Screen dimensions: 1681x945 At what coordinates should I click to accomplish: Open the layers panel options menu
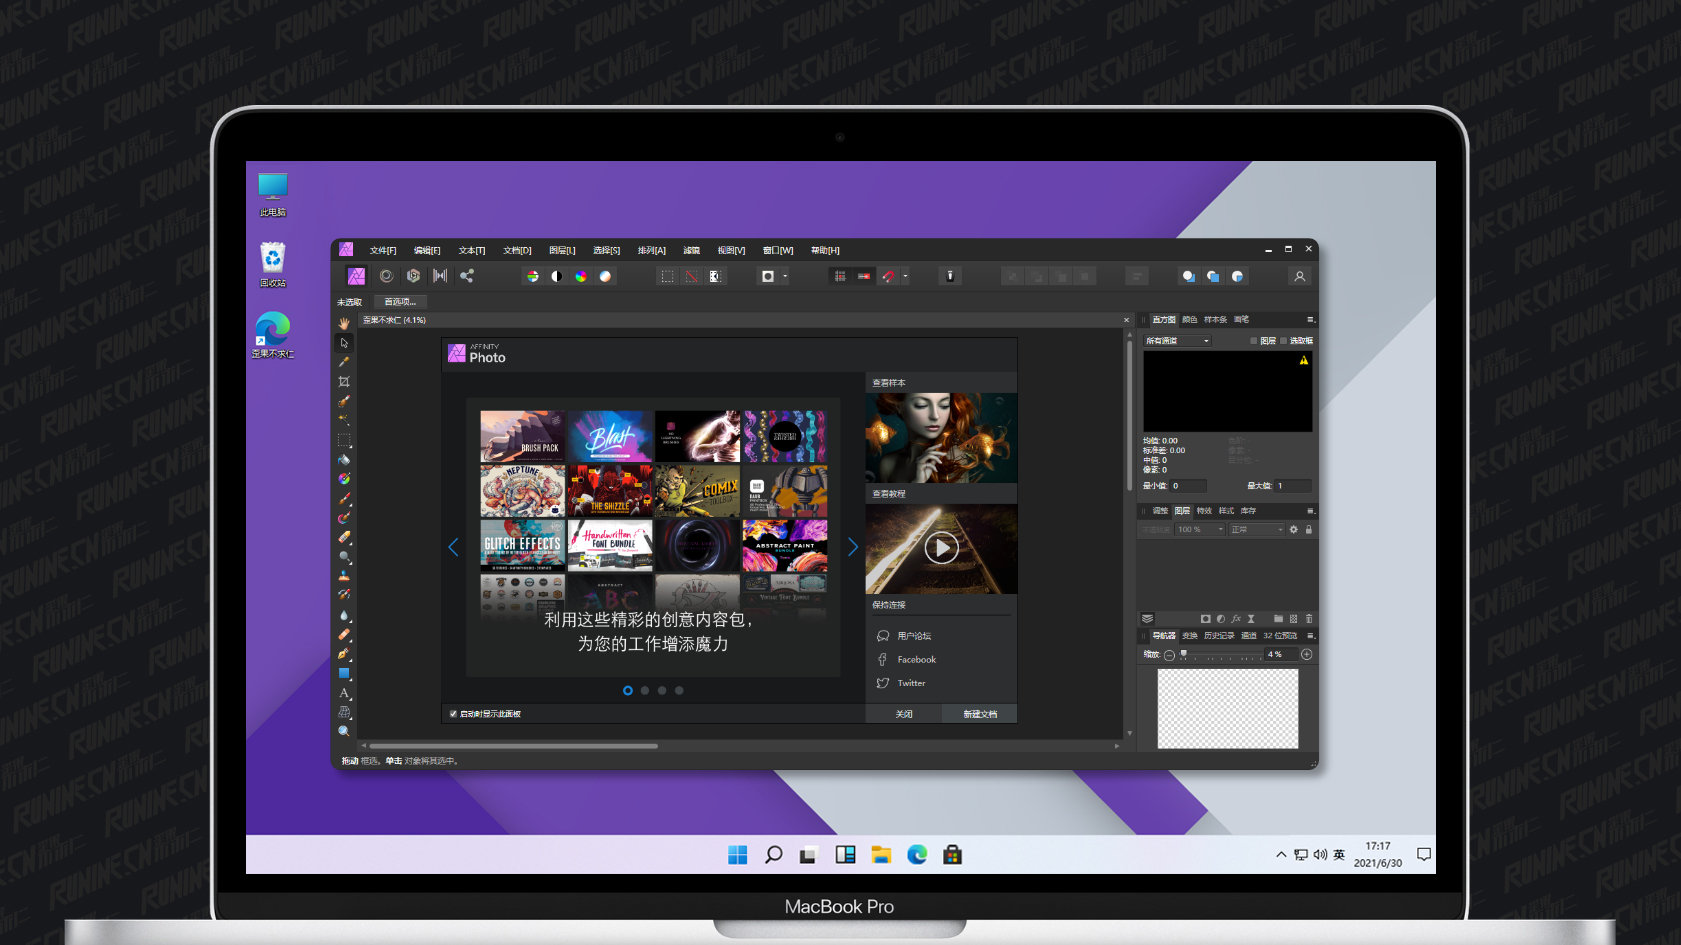point(1310,511)
